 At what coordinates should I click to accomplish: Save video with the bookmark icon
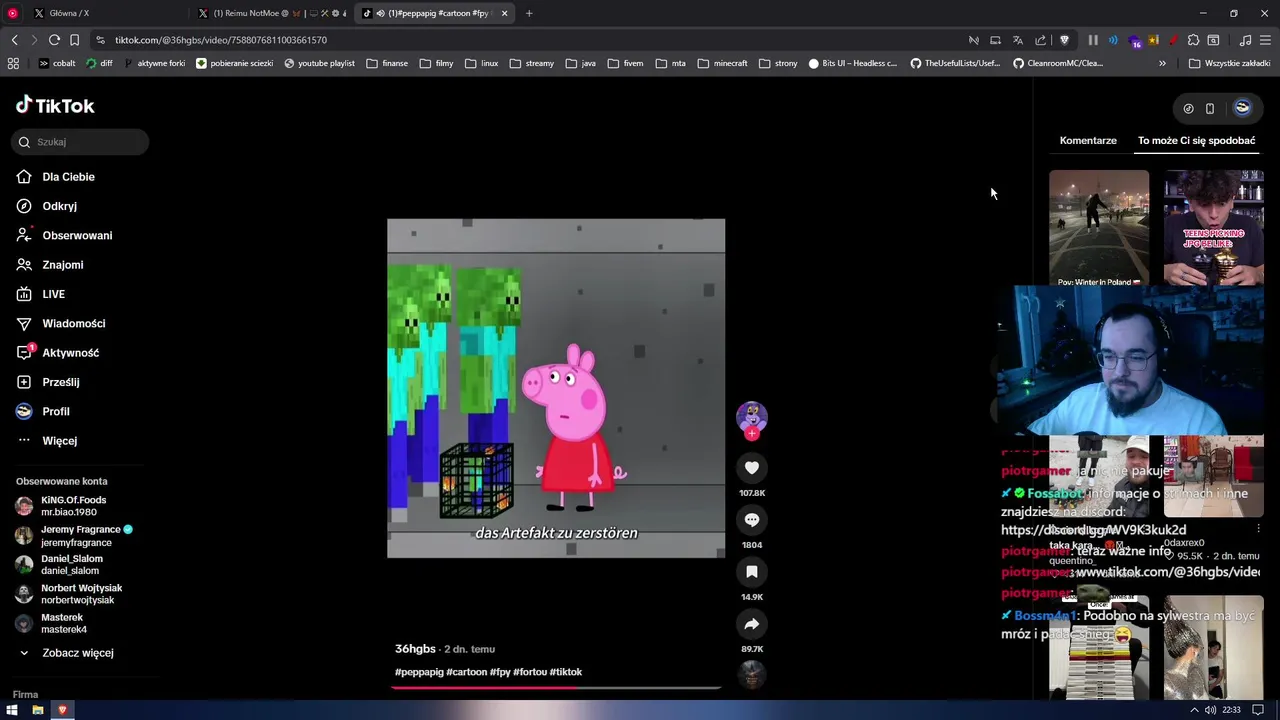tap(752, 571)
